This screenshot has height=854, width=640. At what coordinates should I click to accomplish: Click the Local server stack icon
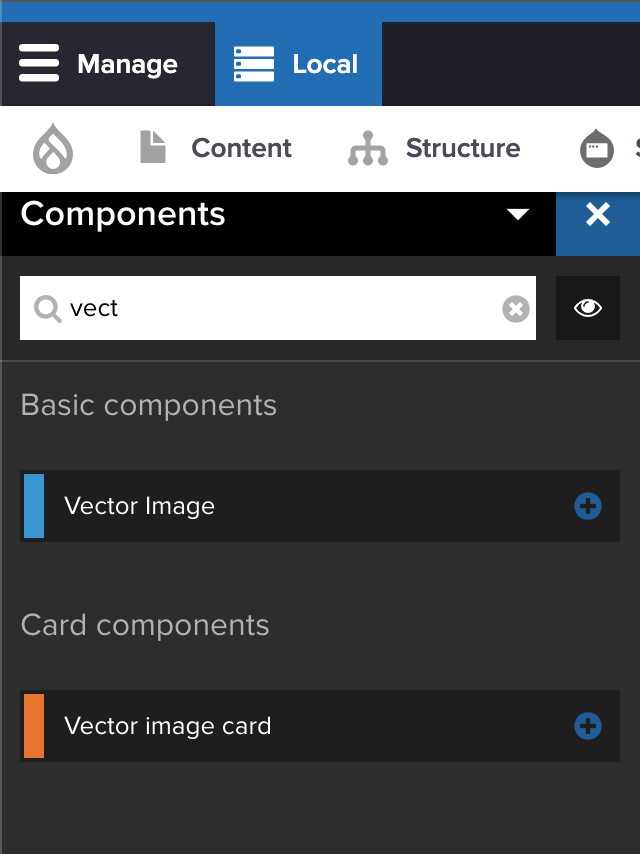(x=254, y=64)
